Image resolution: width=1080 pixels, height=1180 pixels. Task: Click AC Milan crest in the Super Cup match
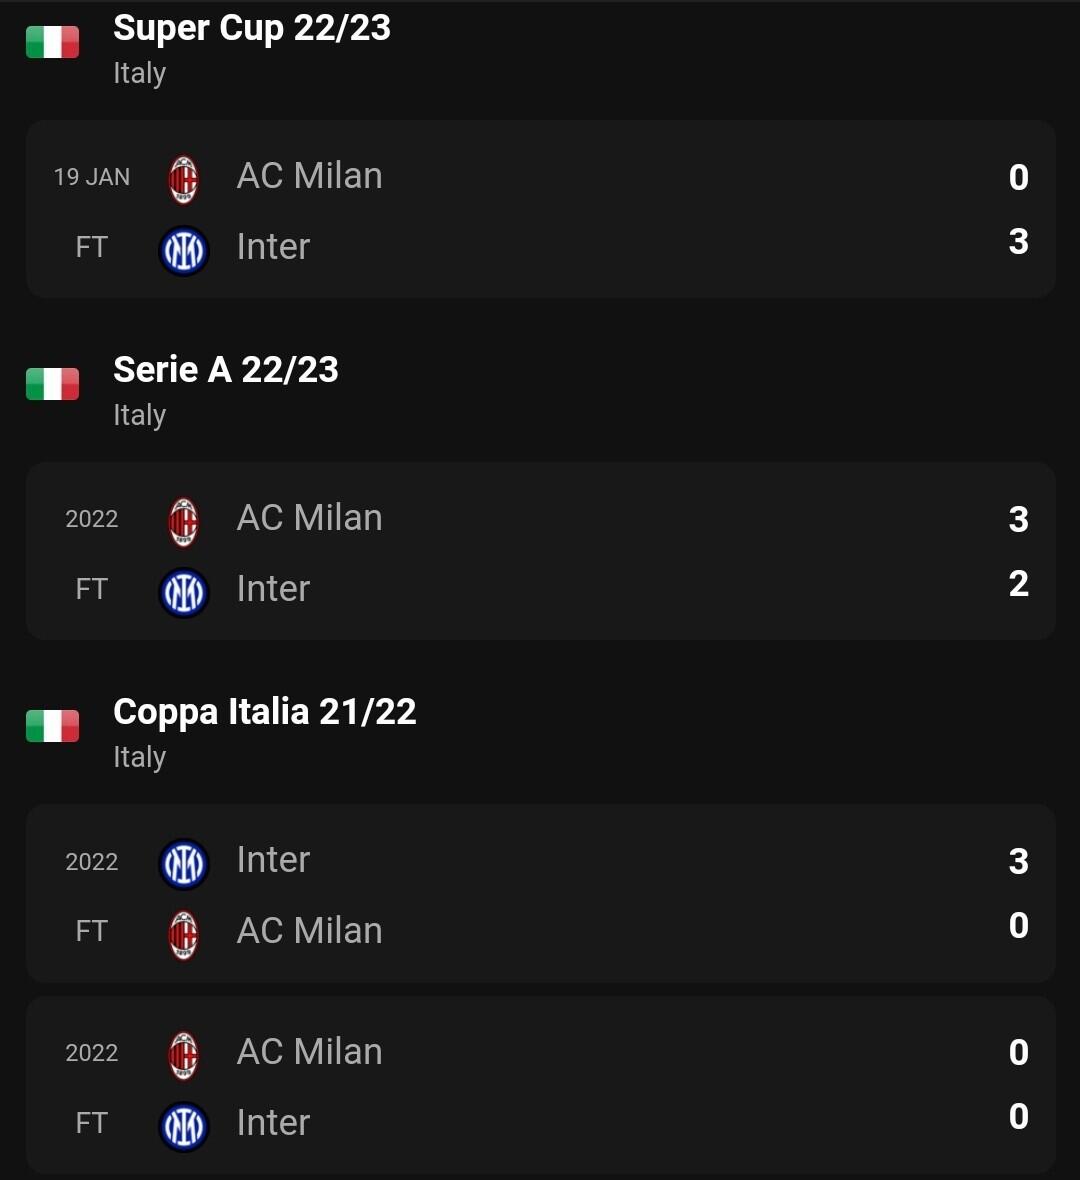click(183, 179)
